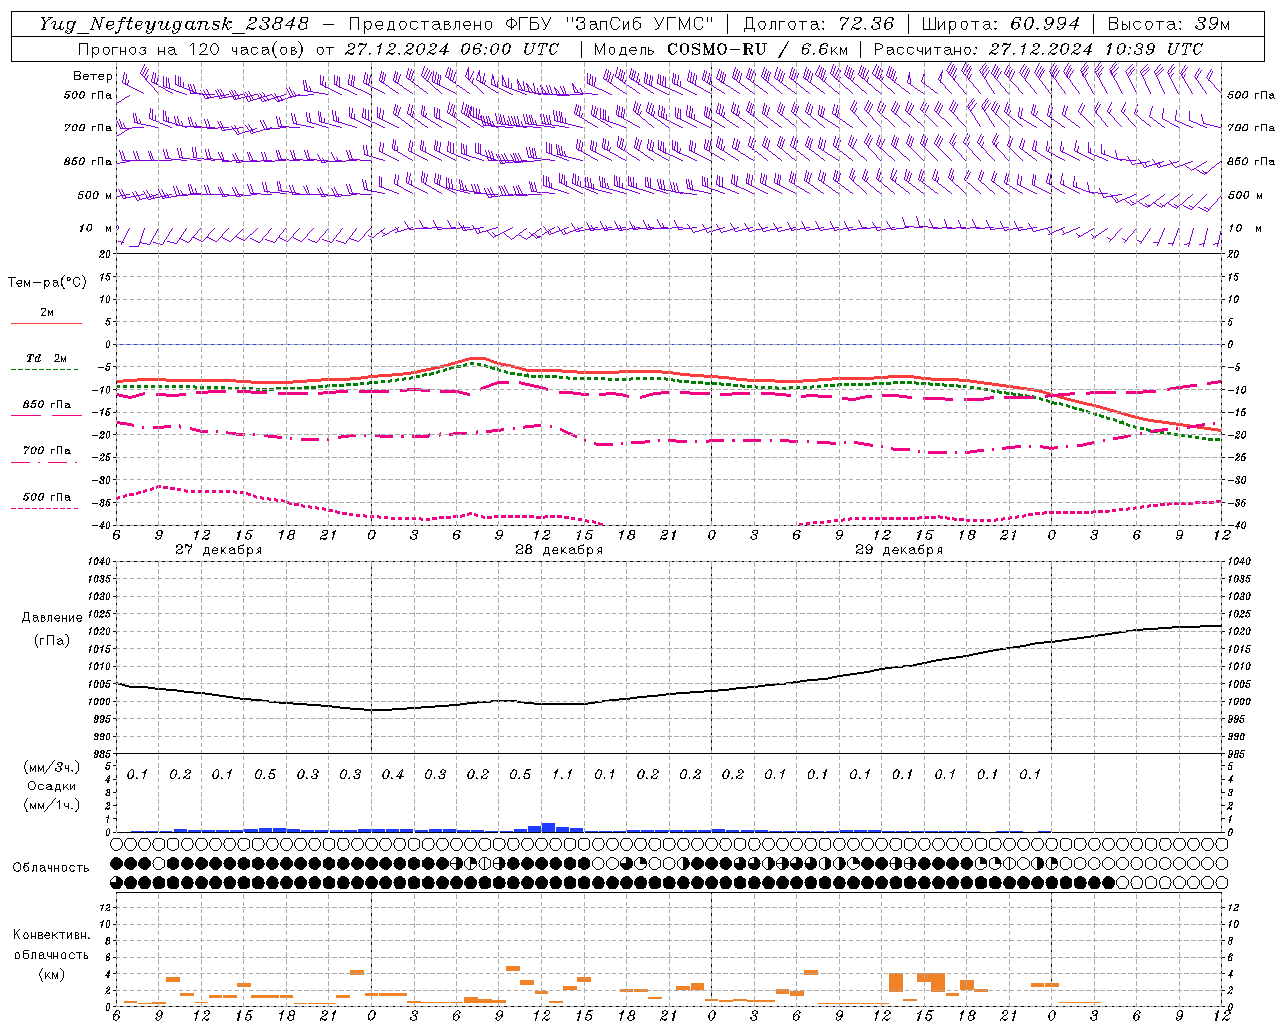1280x1024 pixels.
Task: Select the text Предоставлено ФГБУ "ЗапСиб УГМС"
Action: click(531, 24)
